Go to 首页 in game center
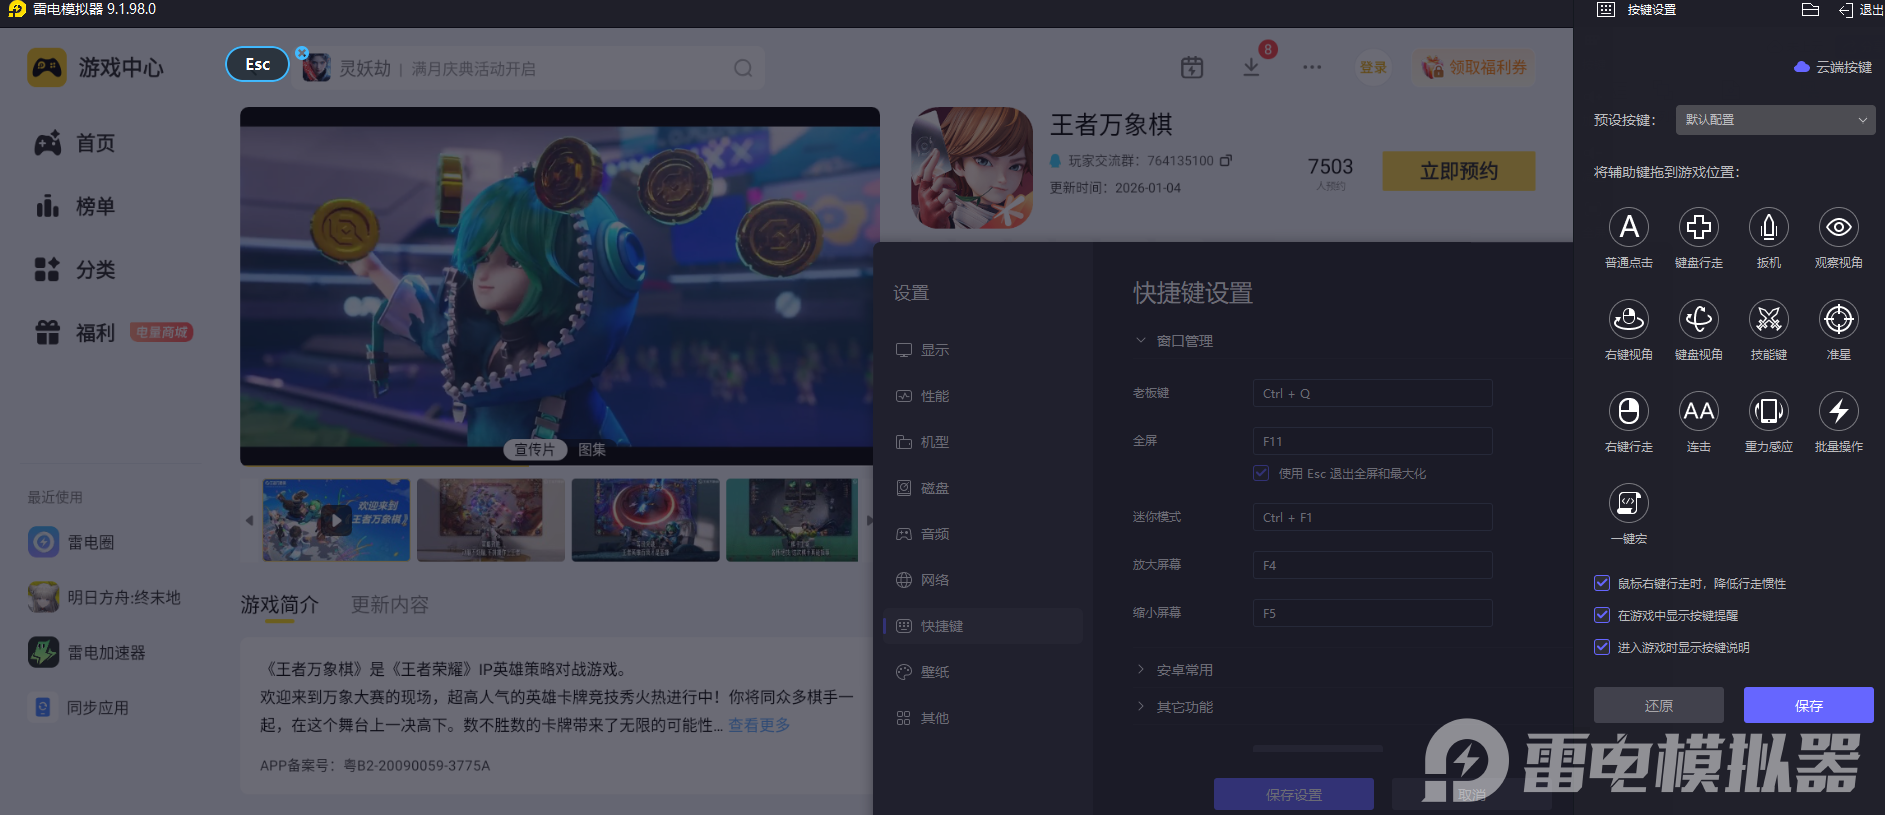The image size is (1885, 815). [75, 143]
